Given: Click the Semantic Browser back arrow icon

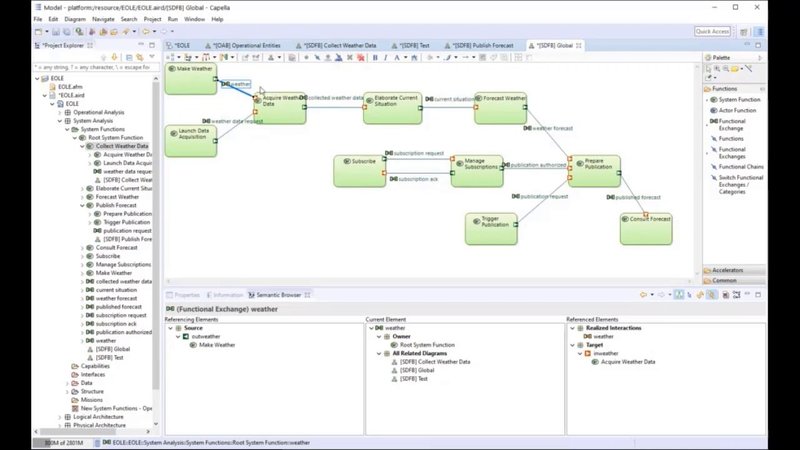Looking at the screenshot, I should tap(644, 295).
